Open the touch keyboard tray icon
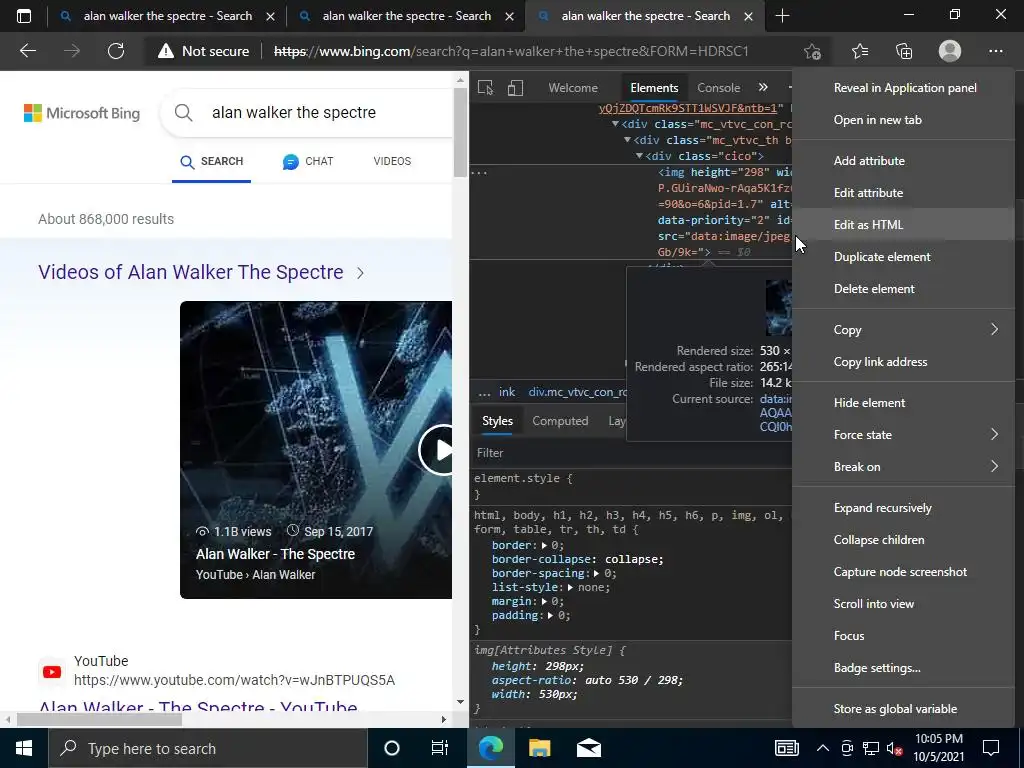The width and height of the screenshot is (1024, 768). (x=786, y=748)
